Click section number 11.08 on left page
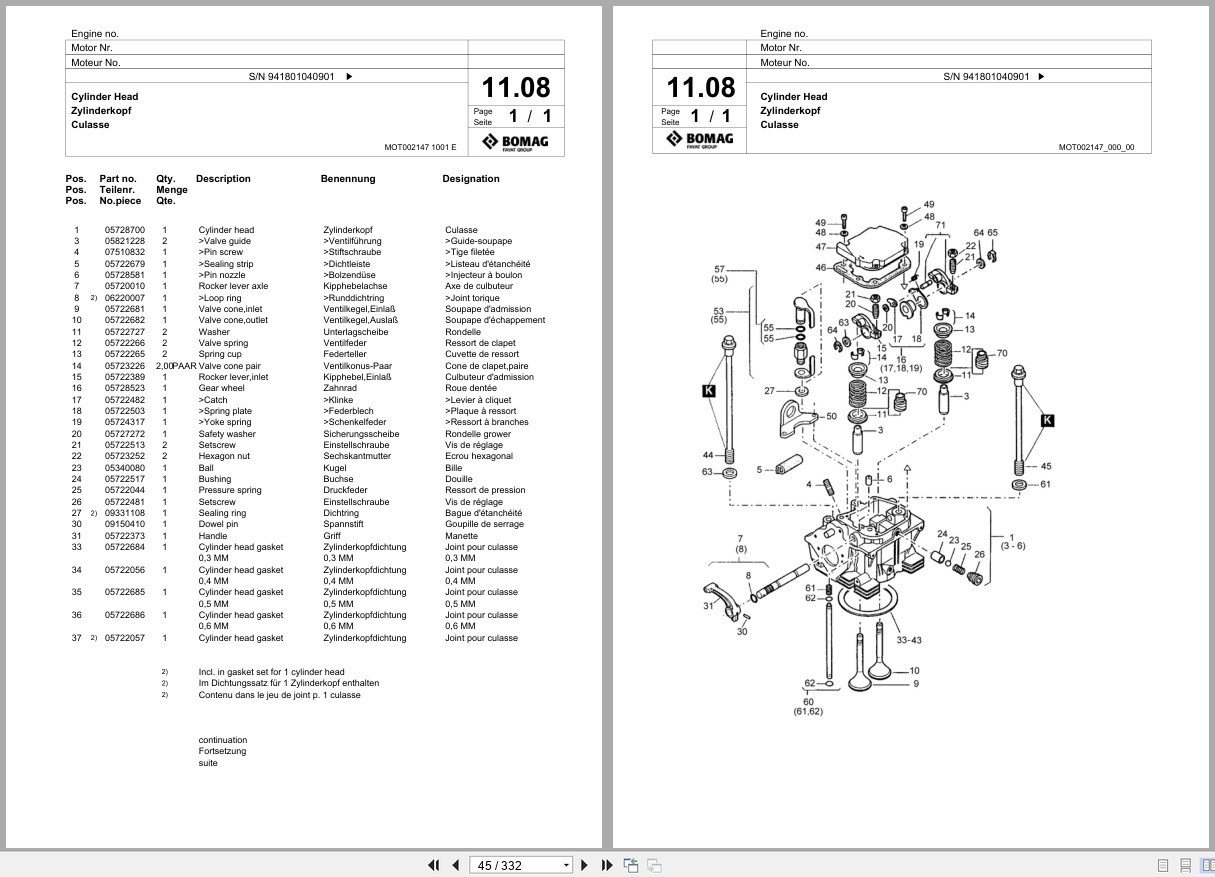The image size is (1215, 877). pos(516,87)
